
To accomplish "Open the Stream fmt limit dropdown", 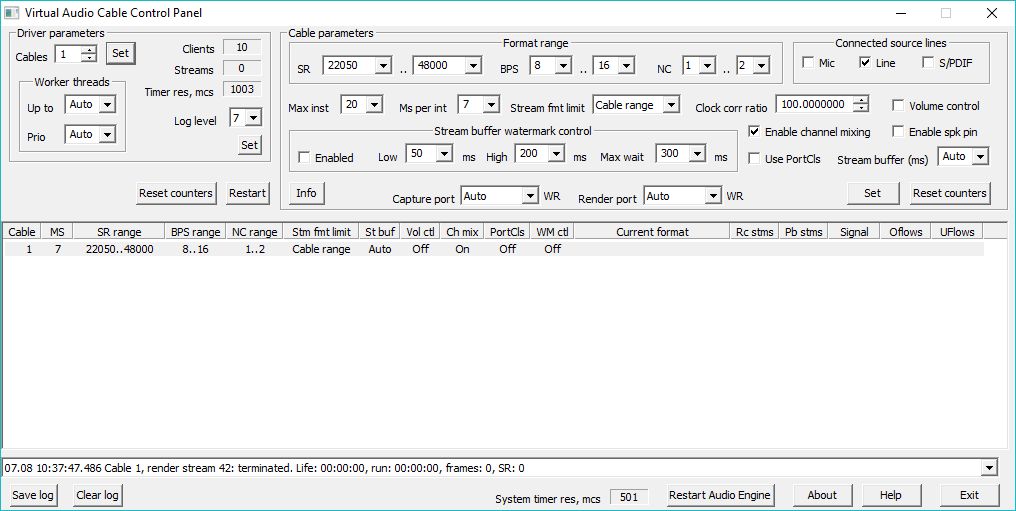I will coord(671,105).
